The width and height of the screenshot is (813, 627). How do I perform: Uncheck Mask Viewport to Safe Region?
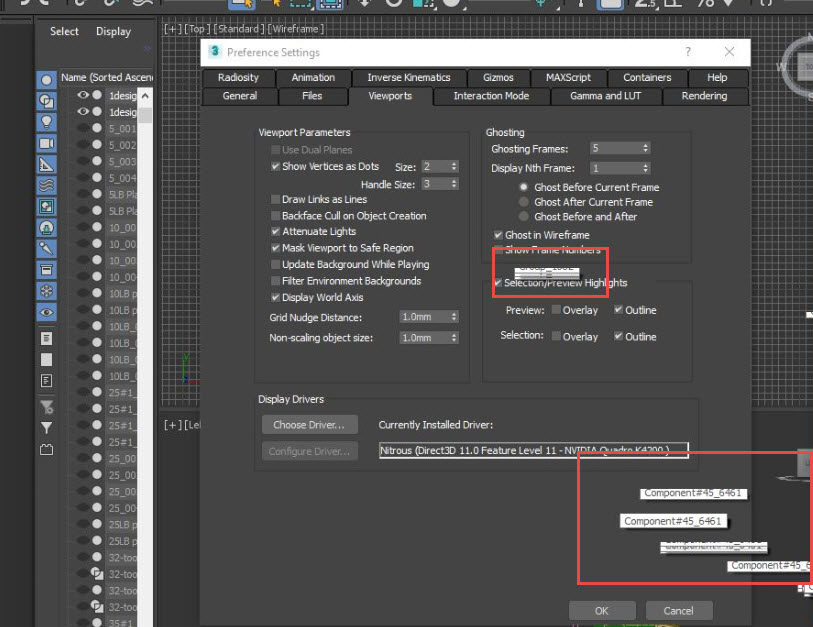point(275,248)
